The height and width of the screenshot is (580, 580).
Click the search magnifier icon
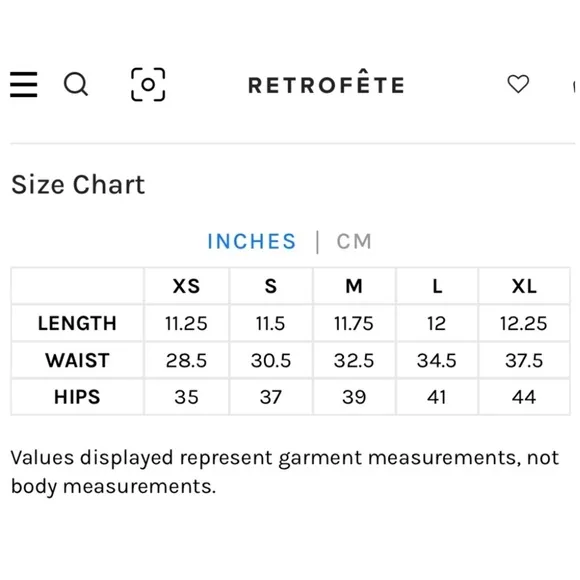tap(76, 84)
